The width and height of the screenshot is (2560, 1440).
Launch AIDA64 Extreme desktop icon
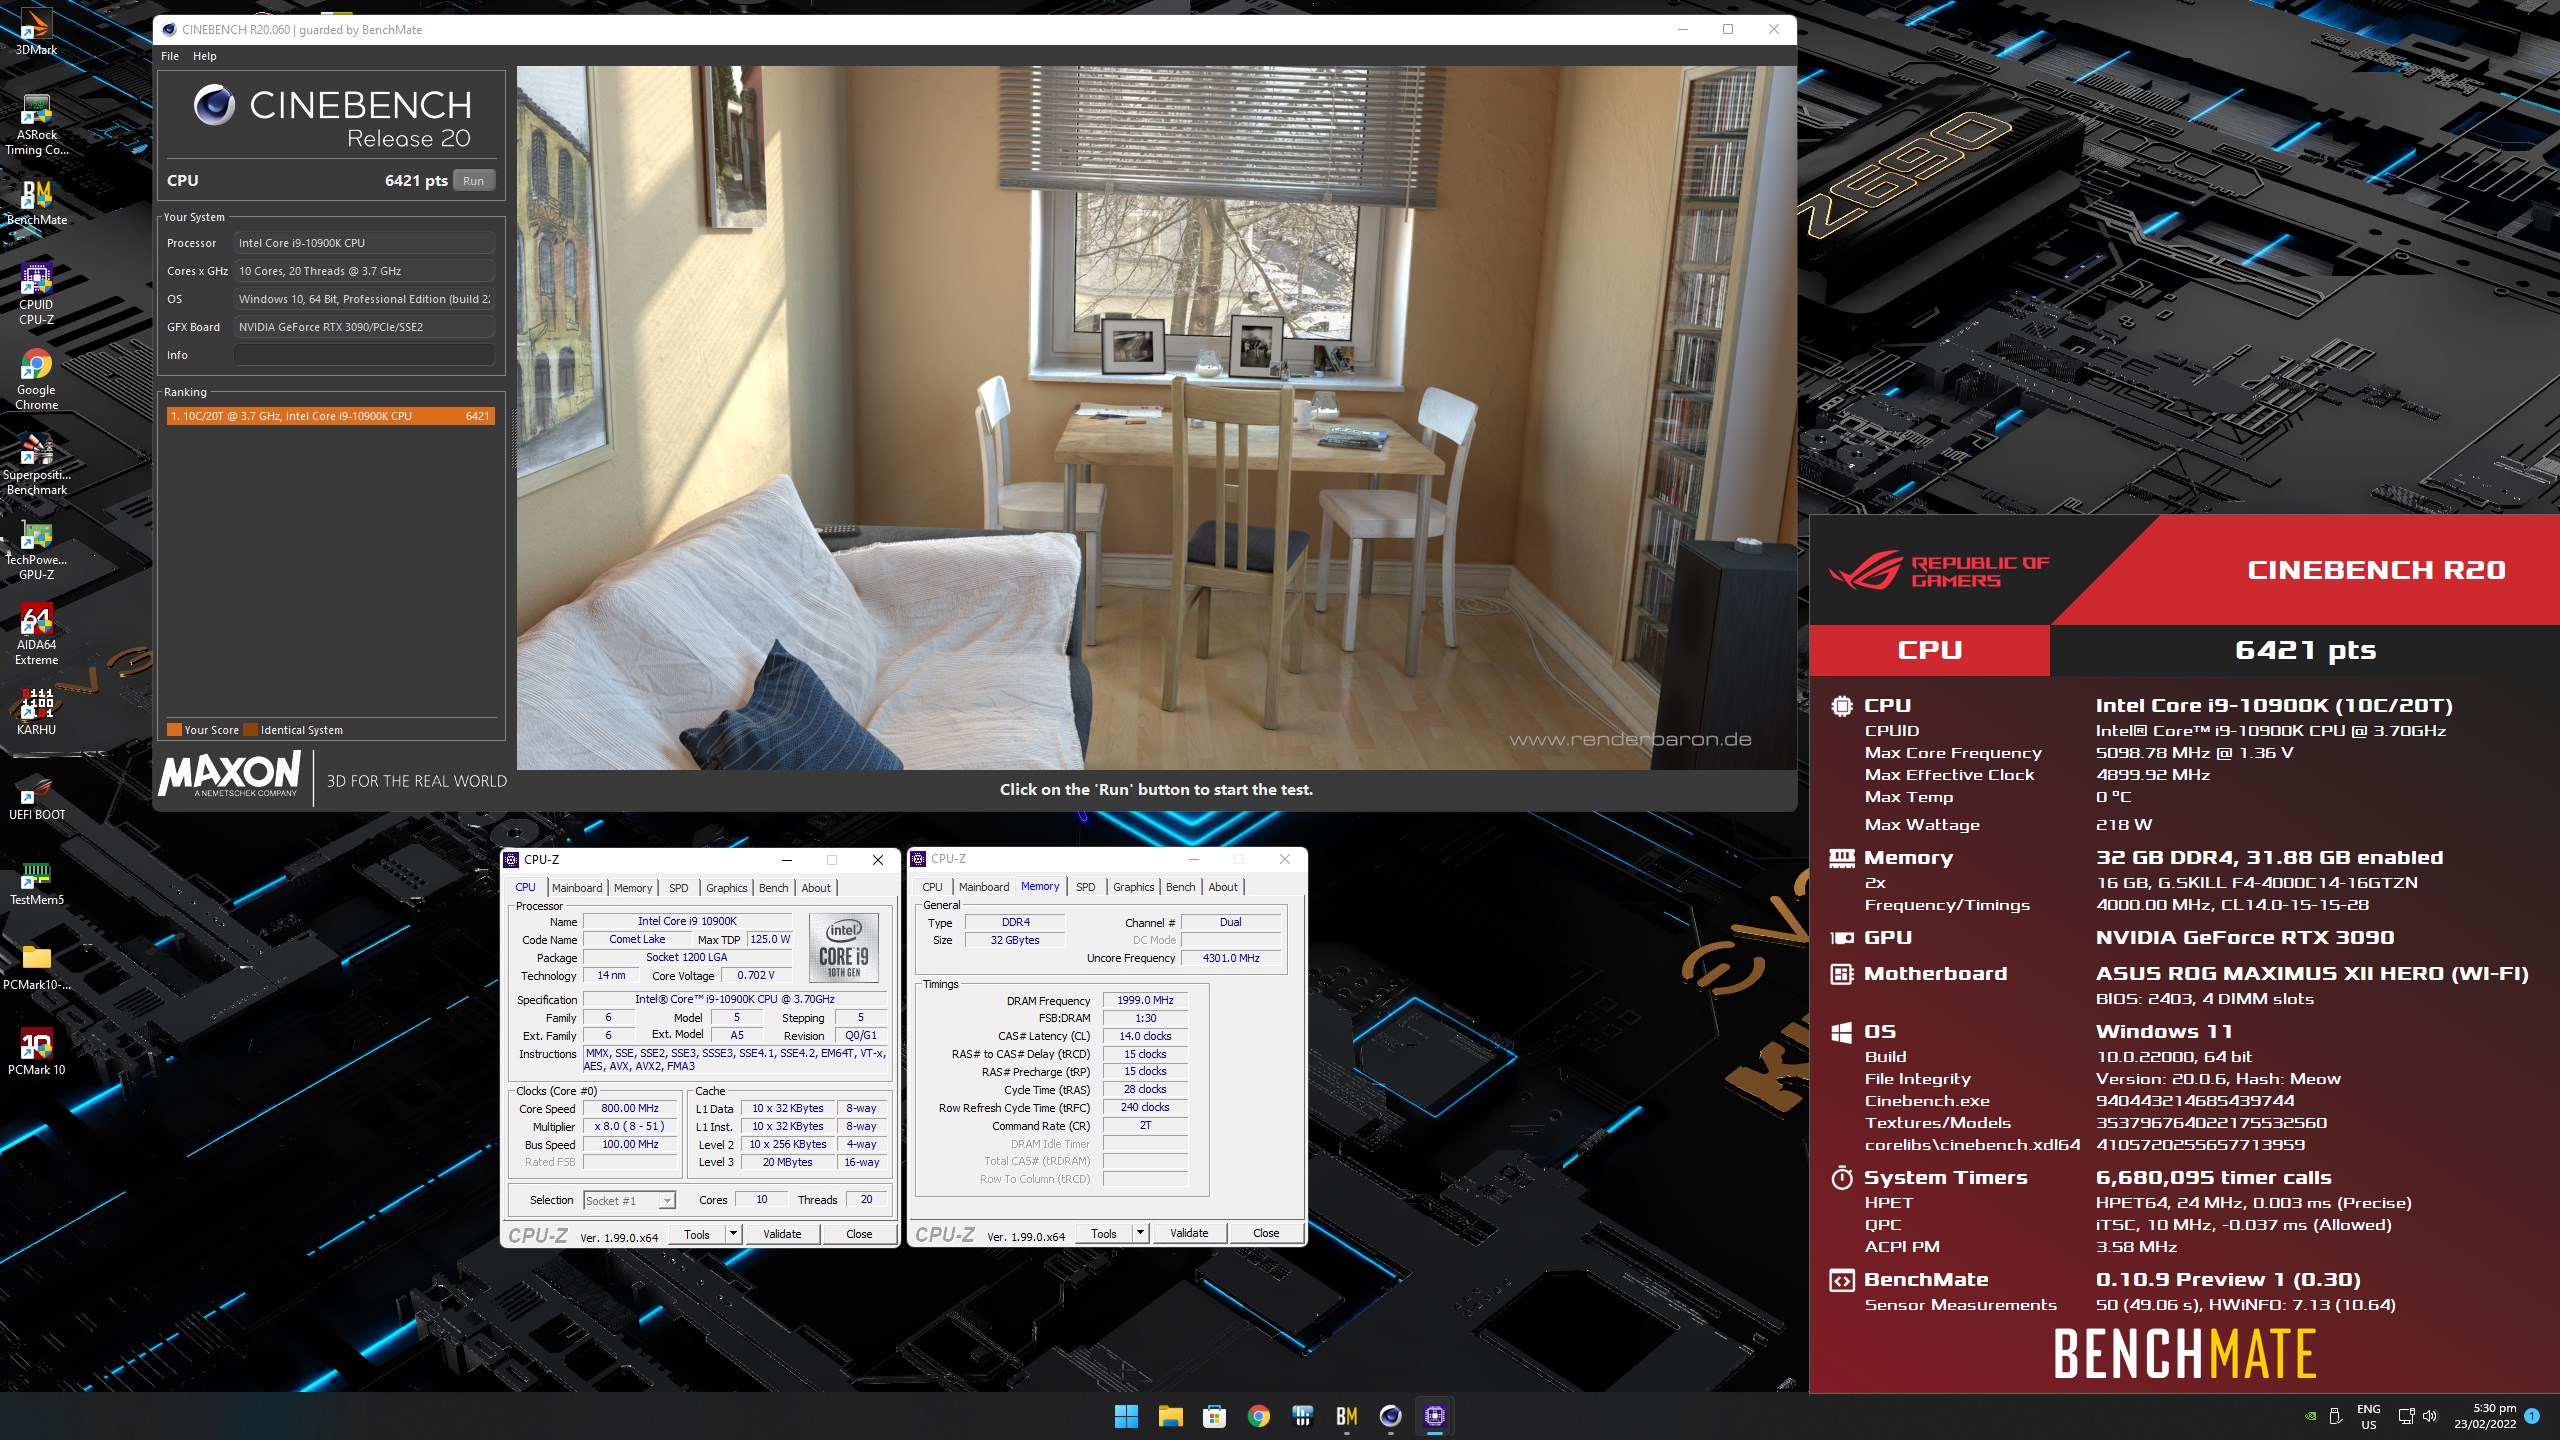pos(36,634)
